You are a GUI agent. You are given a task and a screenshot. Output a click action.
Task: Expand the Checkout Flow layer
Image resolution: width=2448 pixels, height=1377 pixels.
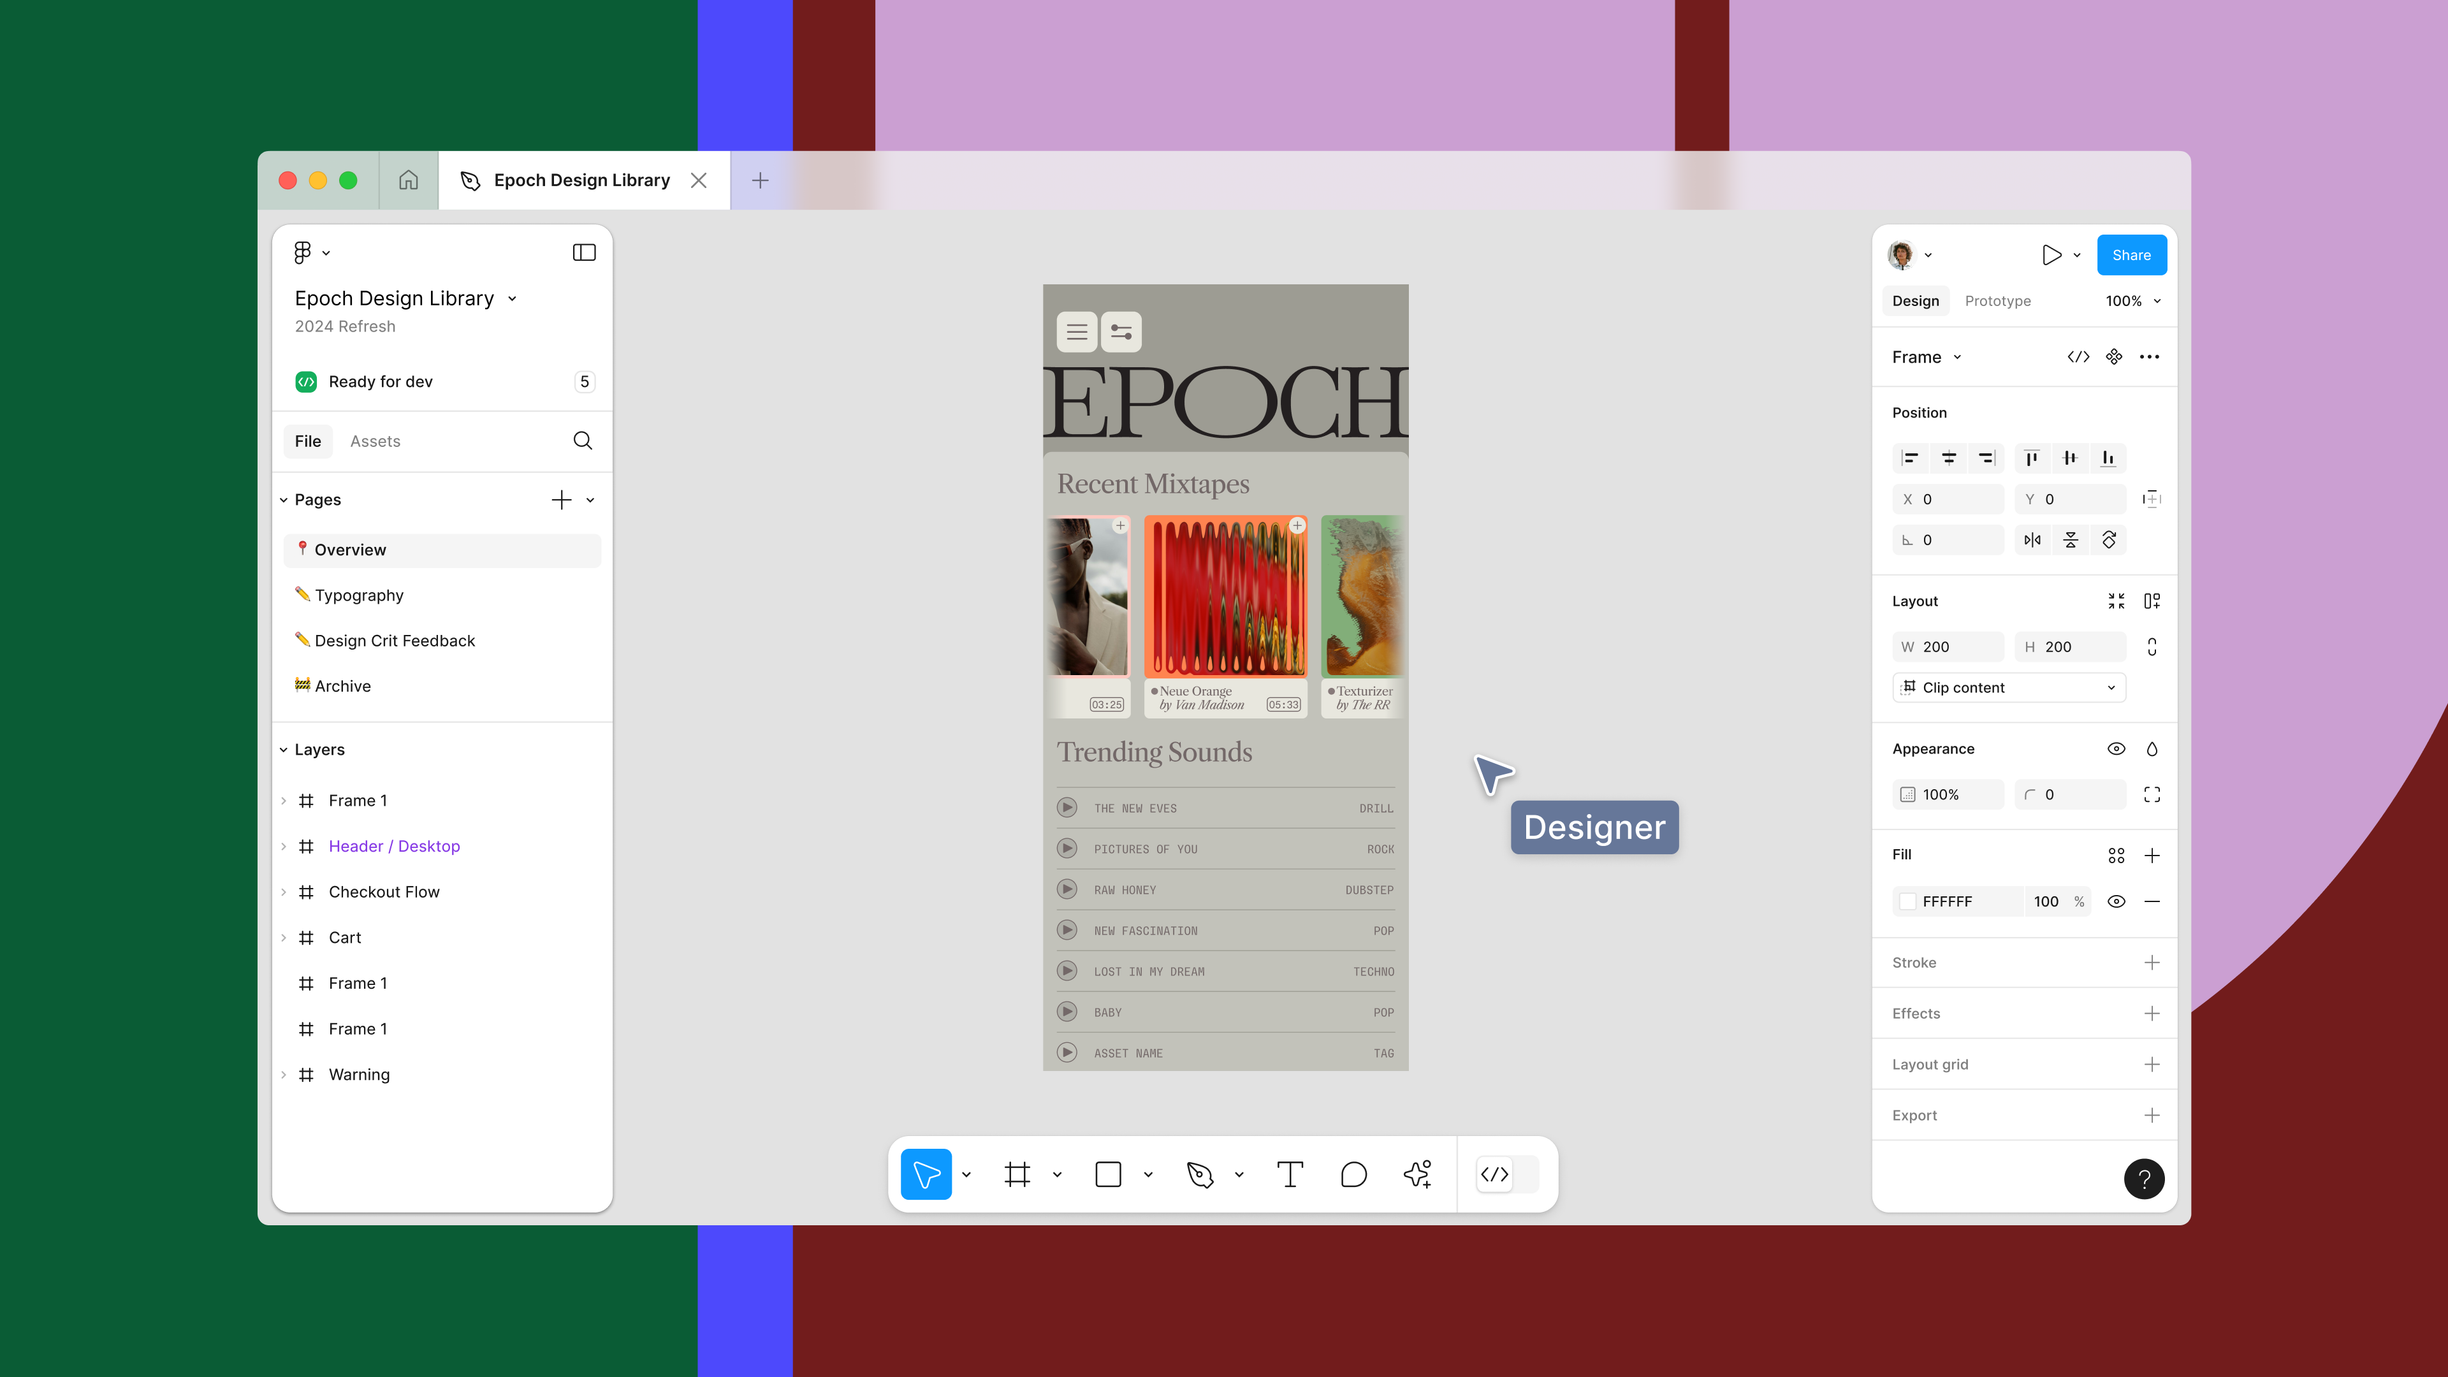[x=284, y=892]
